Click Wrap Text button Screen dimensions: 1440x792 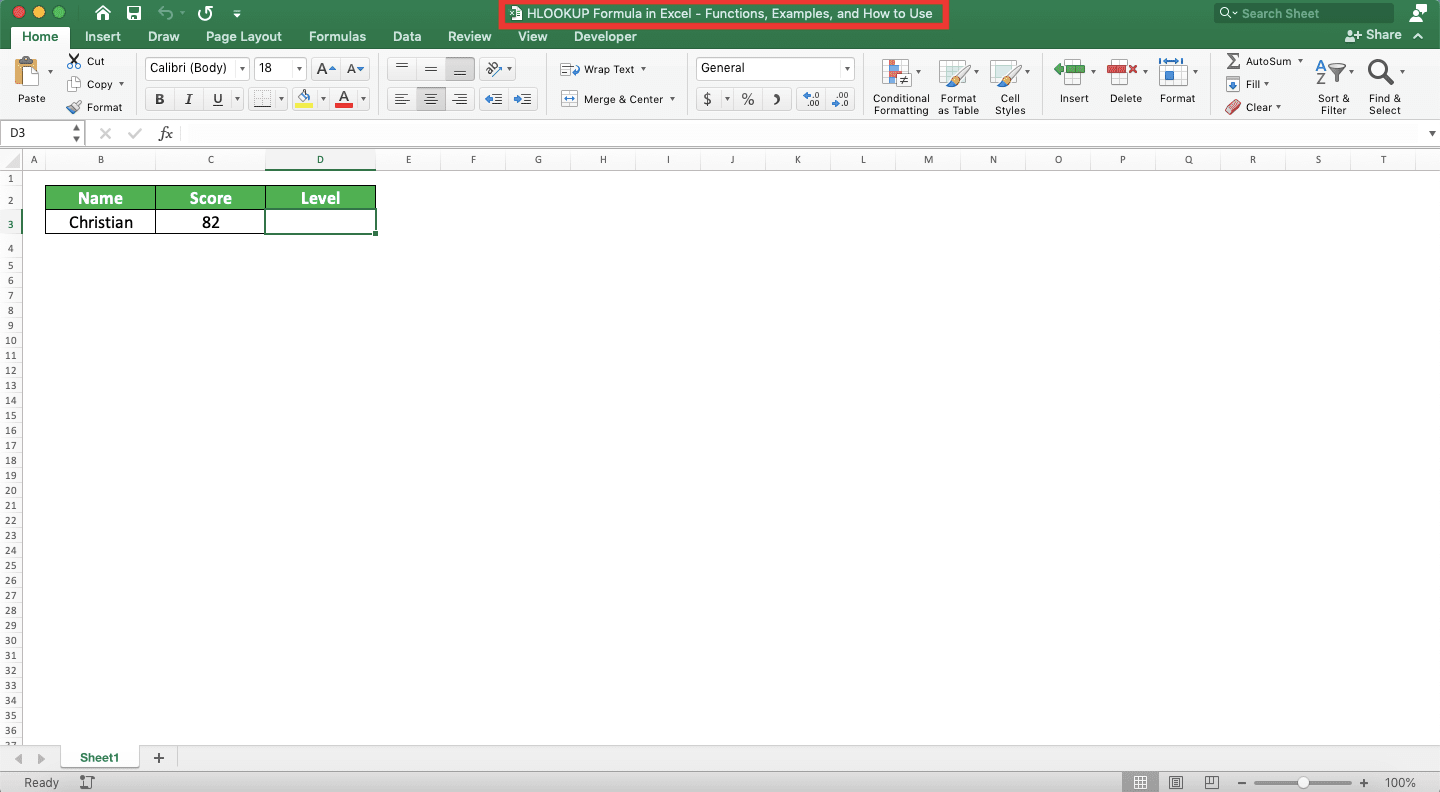[x=603, y=69]
